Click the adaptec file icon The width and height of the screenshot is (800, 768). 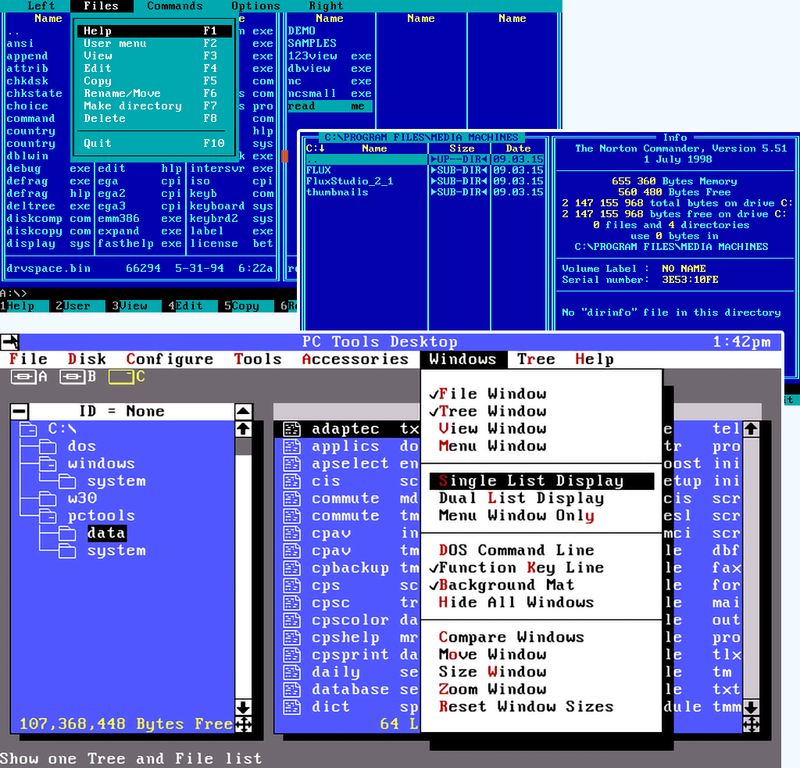point(292,429)
